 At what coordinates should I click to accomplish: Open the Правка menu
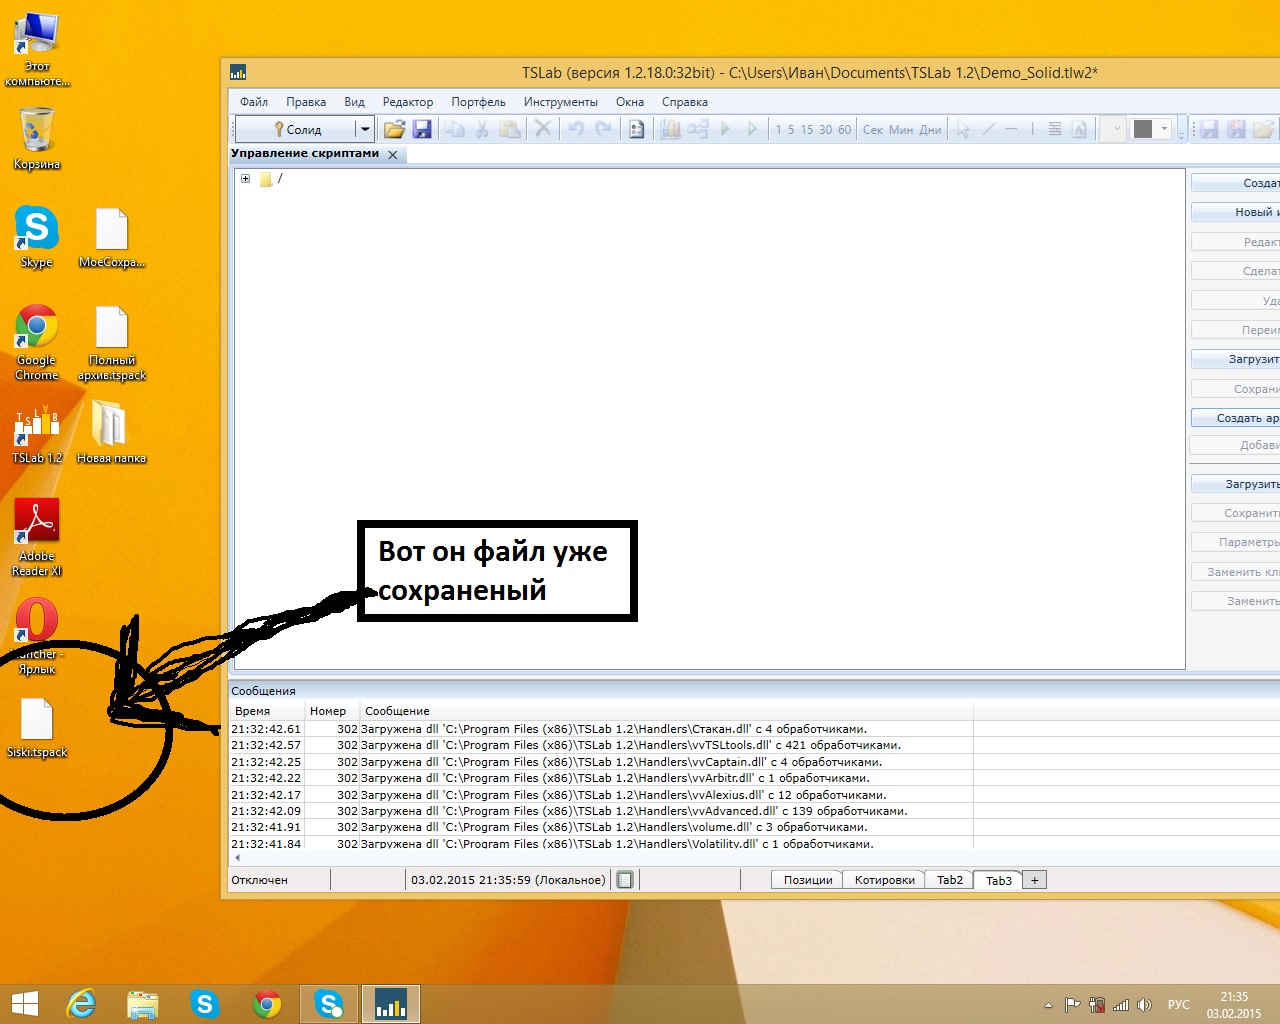pos(306,102)
